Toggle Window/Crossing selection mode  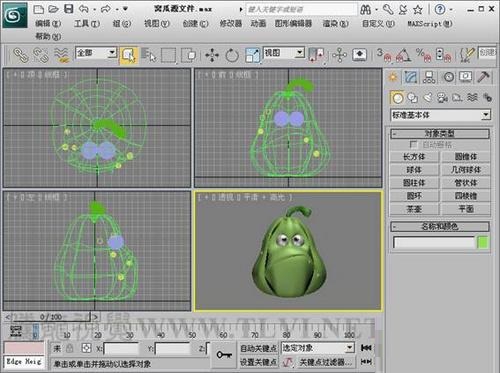coord(189,55)
